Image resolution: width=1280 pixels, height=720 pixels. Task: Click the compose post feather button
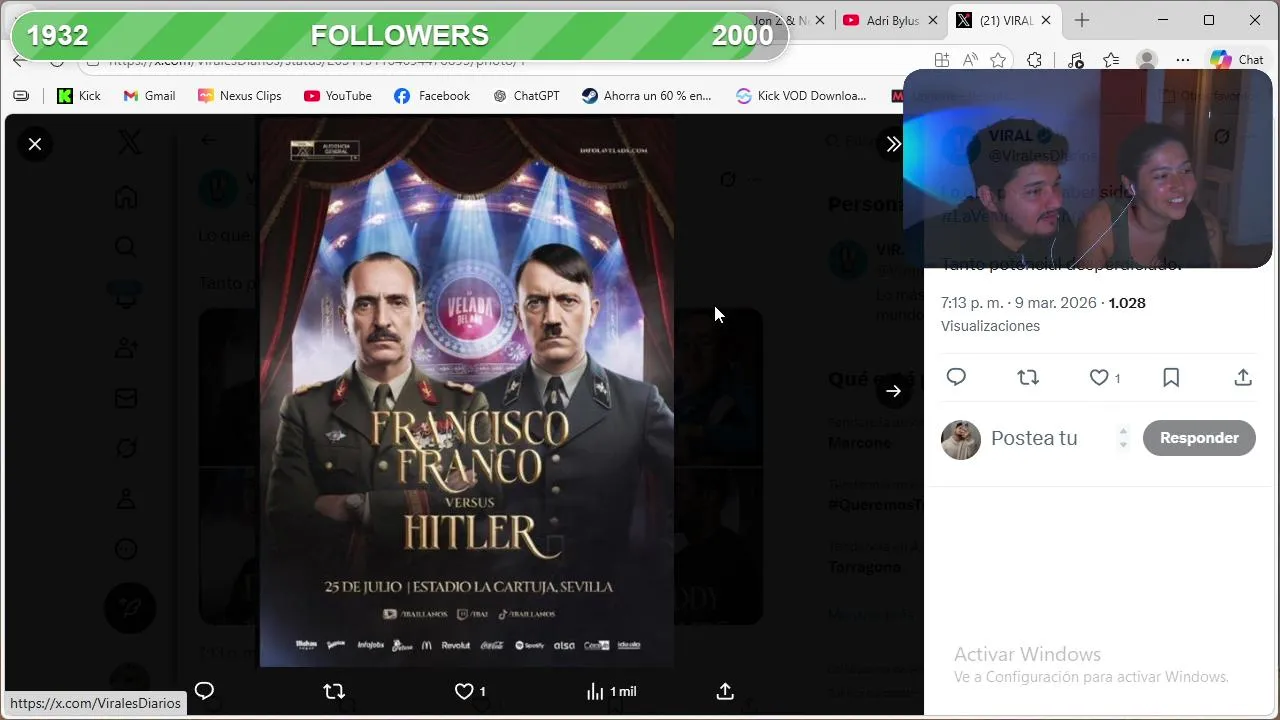pyautogui.click(x=130, y=608)
